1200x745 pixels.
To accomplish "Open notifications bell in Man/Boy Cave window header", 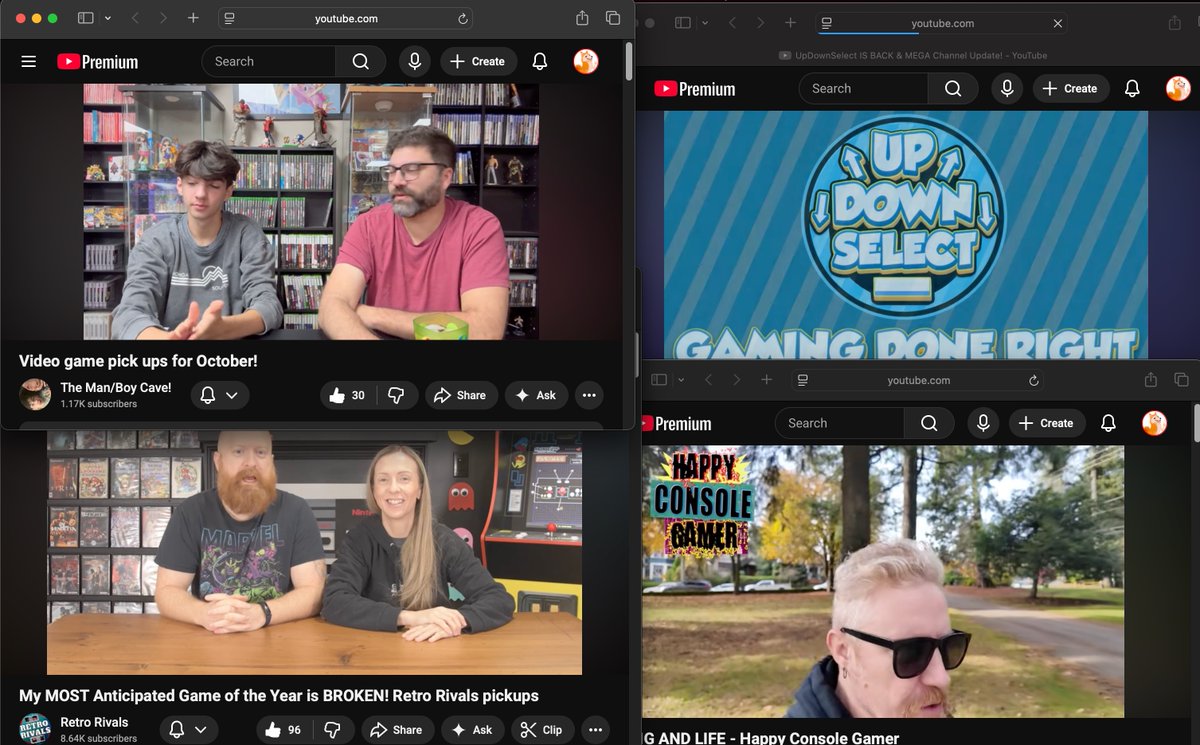I will coord(540,62).
